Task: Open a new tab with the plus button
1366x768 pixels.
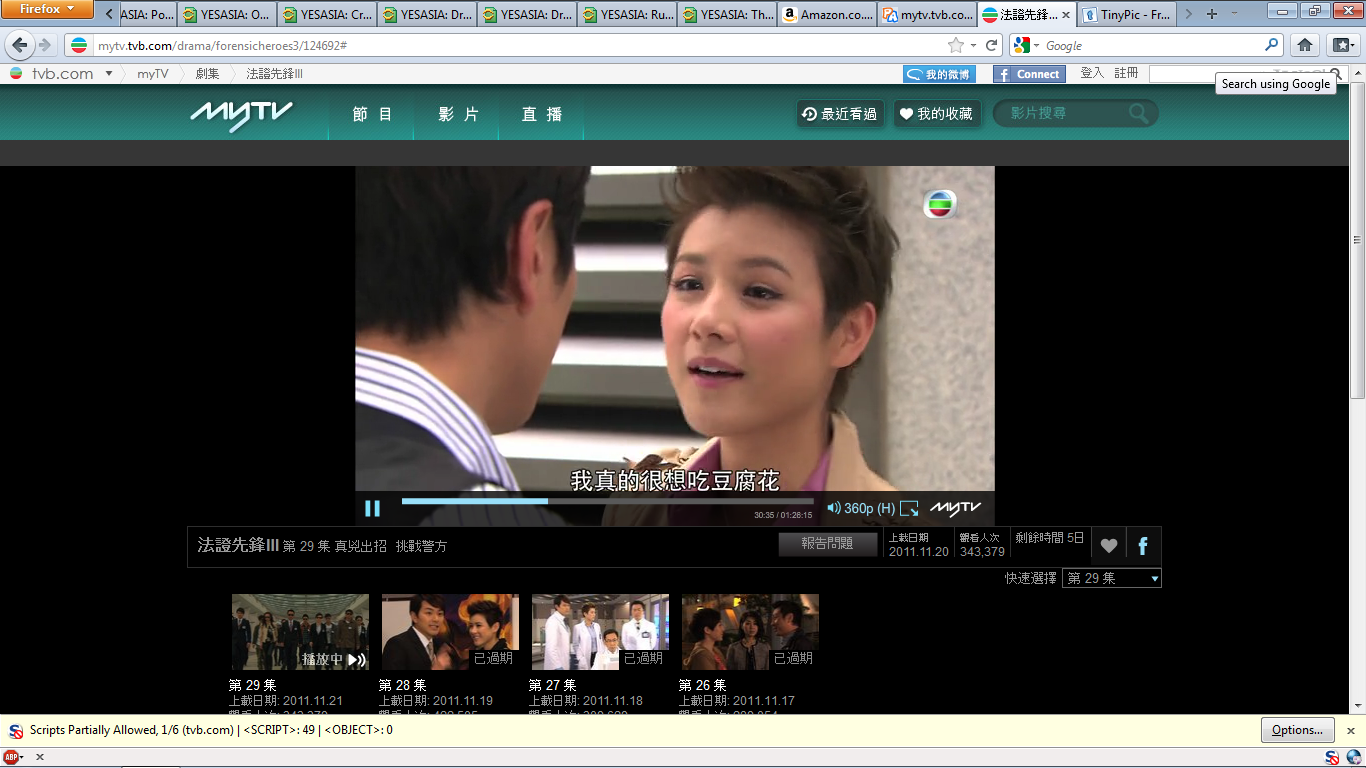Action: tap(1212, 14)
